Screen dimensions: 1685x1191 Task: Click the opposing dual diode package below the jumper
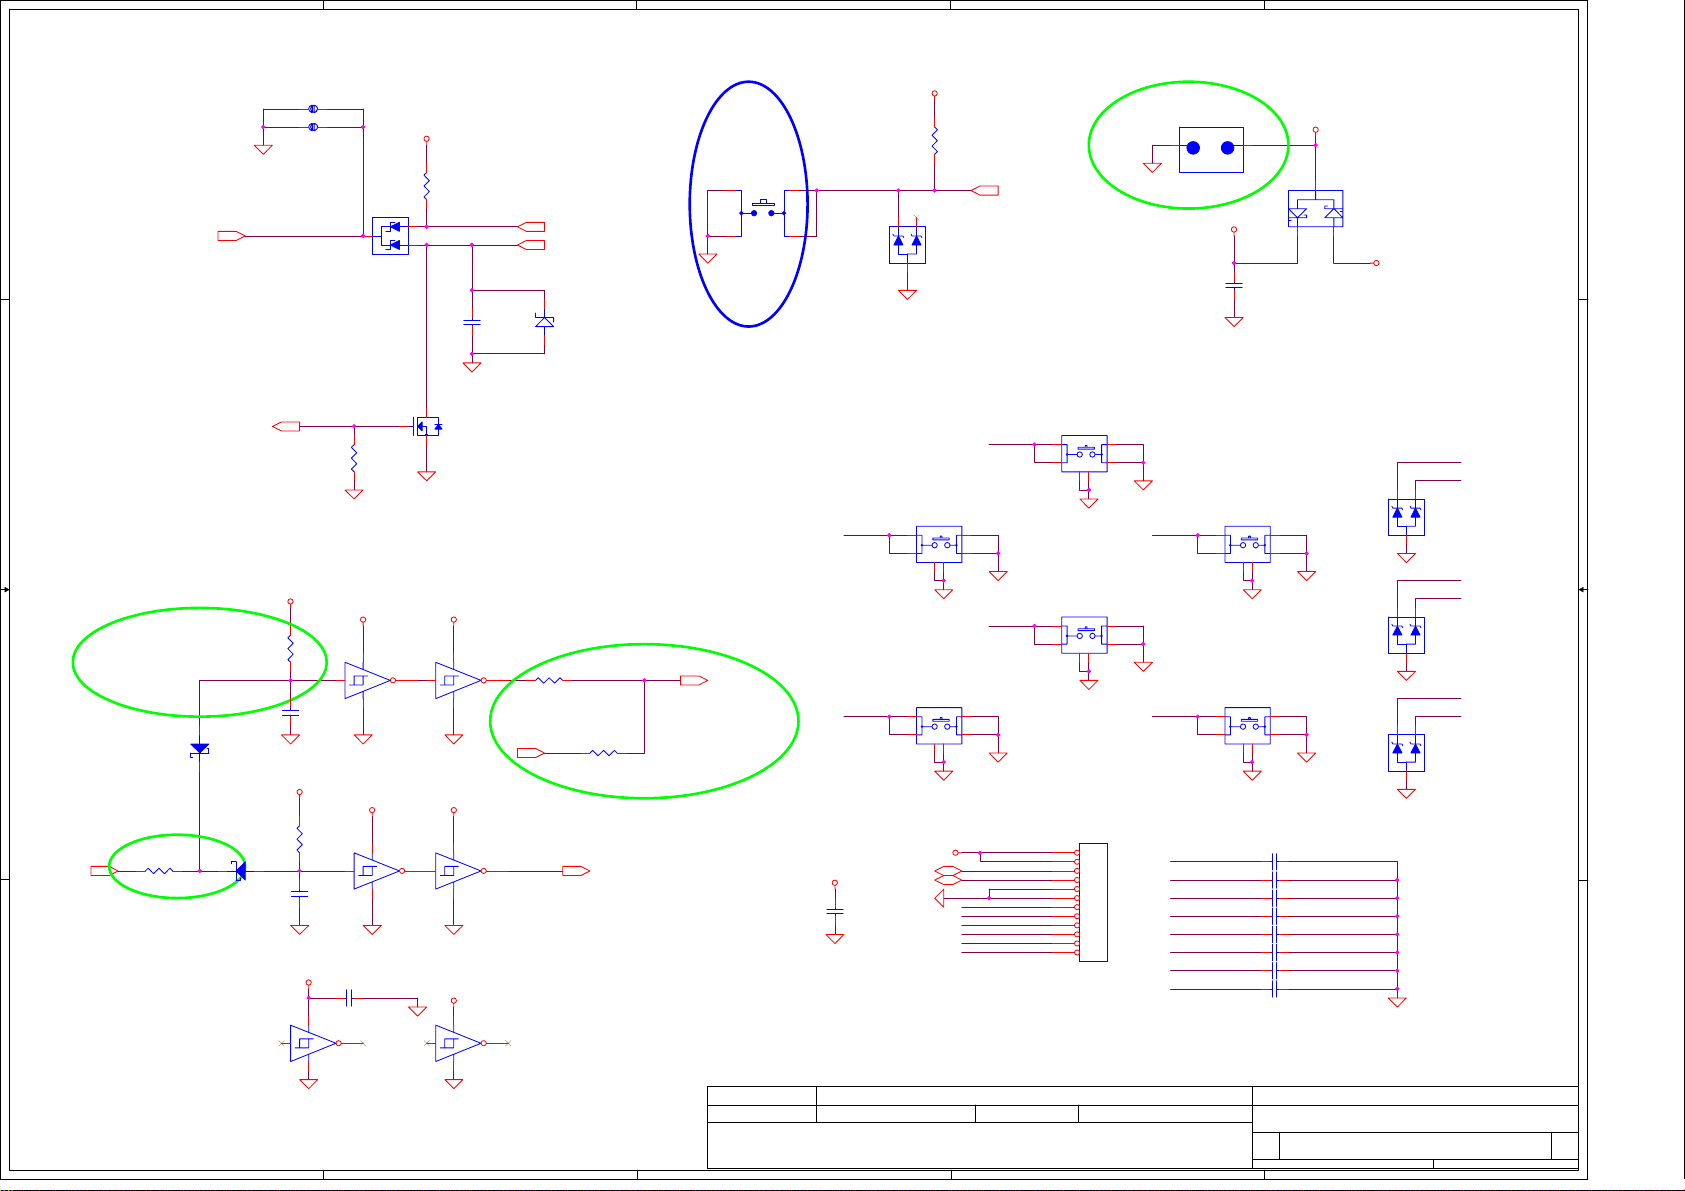click(x=1315, y=209)
